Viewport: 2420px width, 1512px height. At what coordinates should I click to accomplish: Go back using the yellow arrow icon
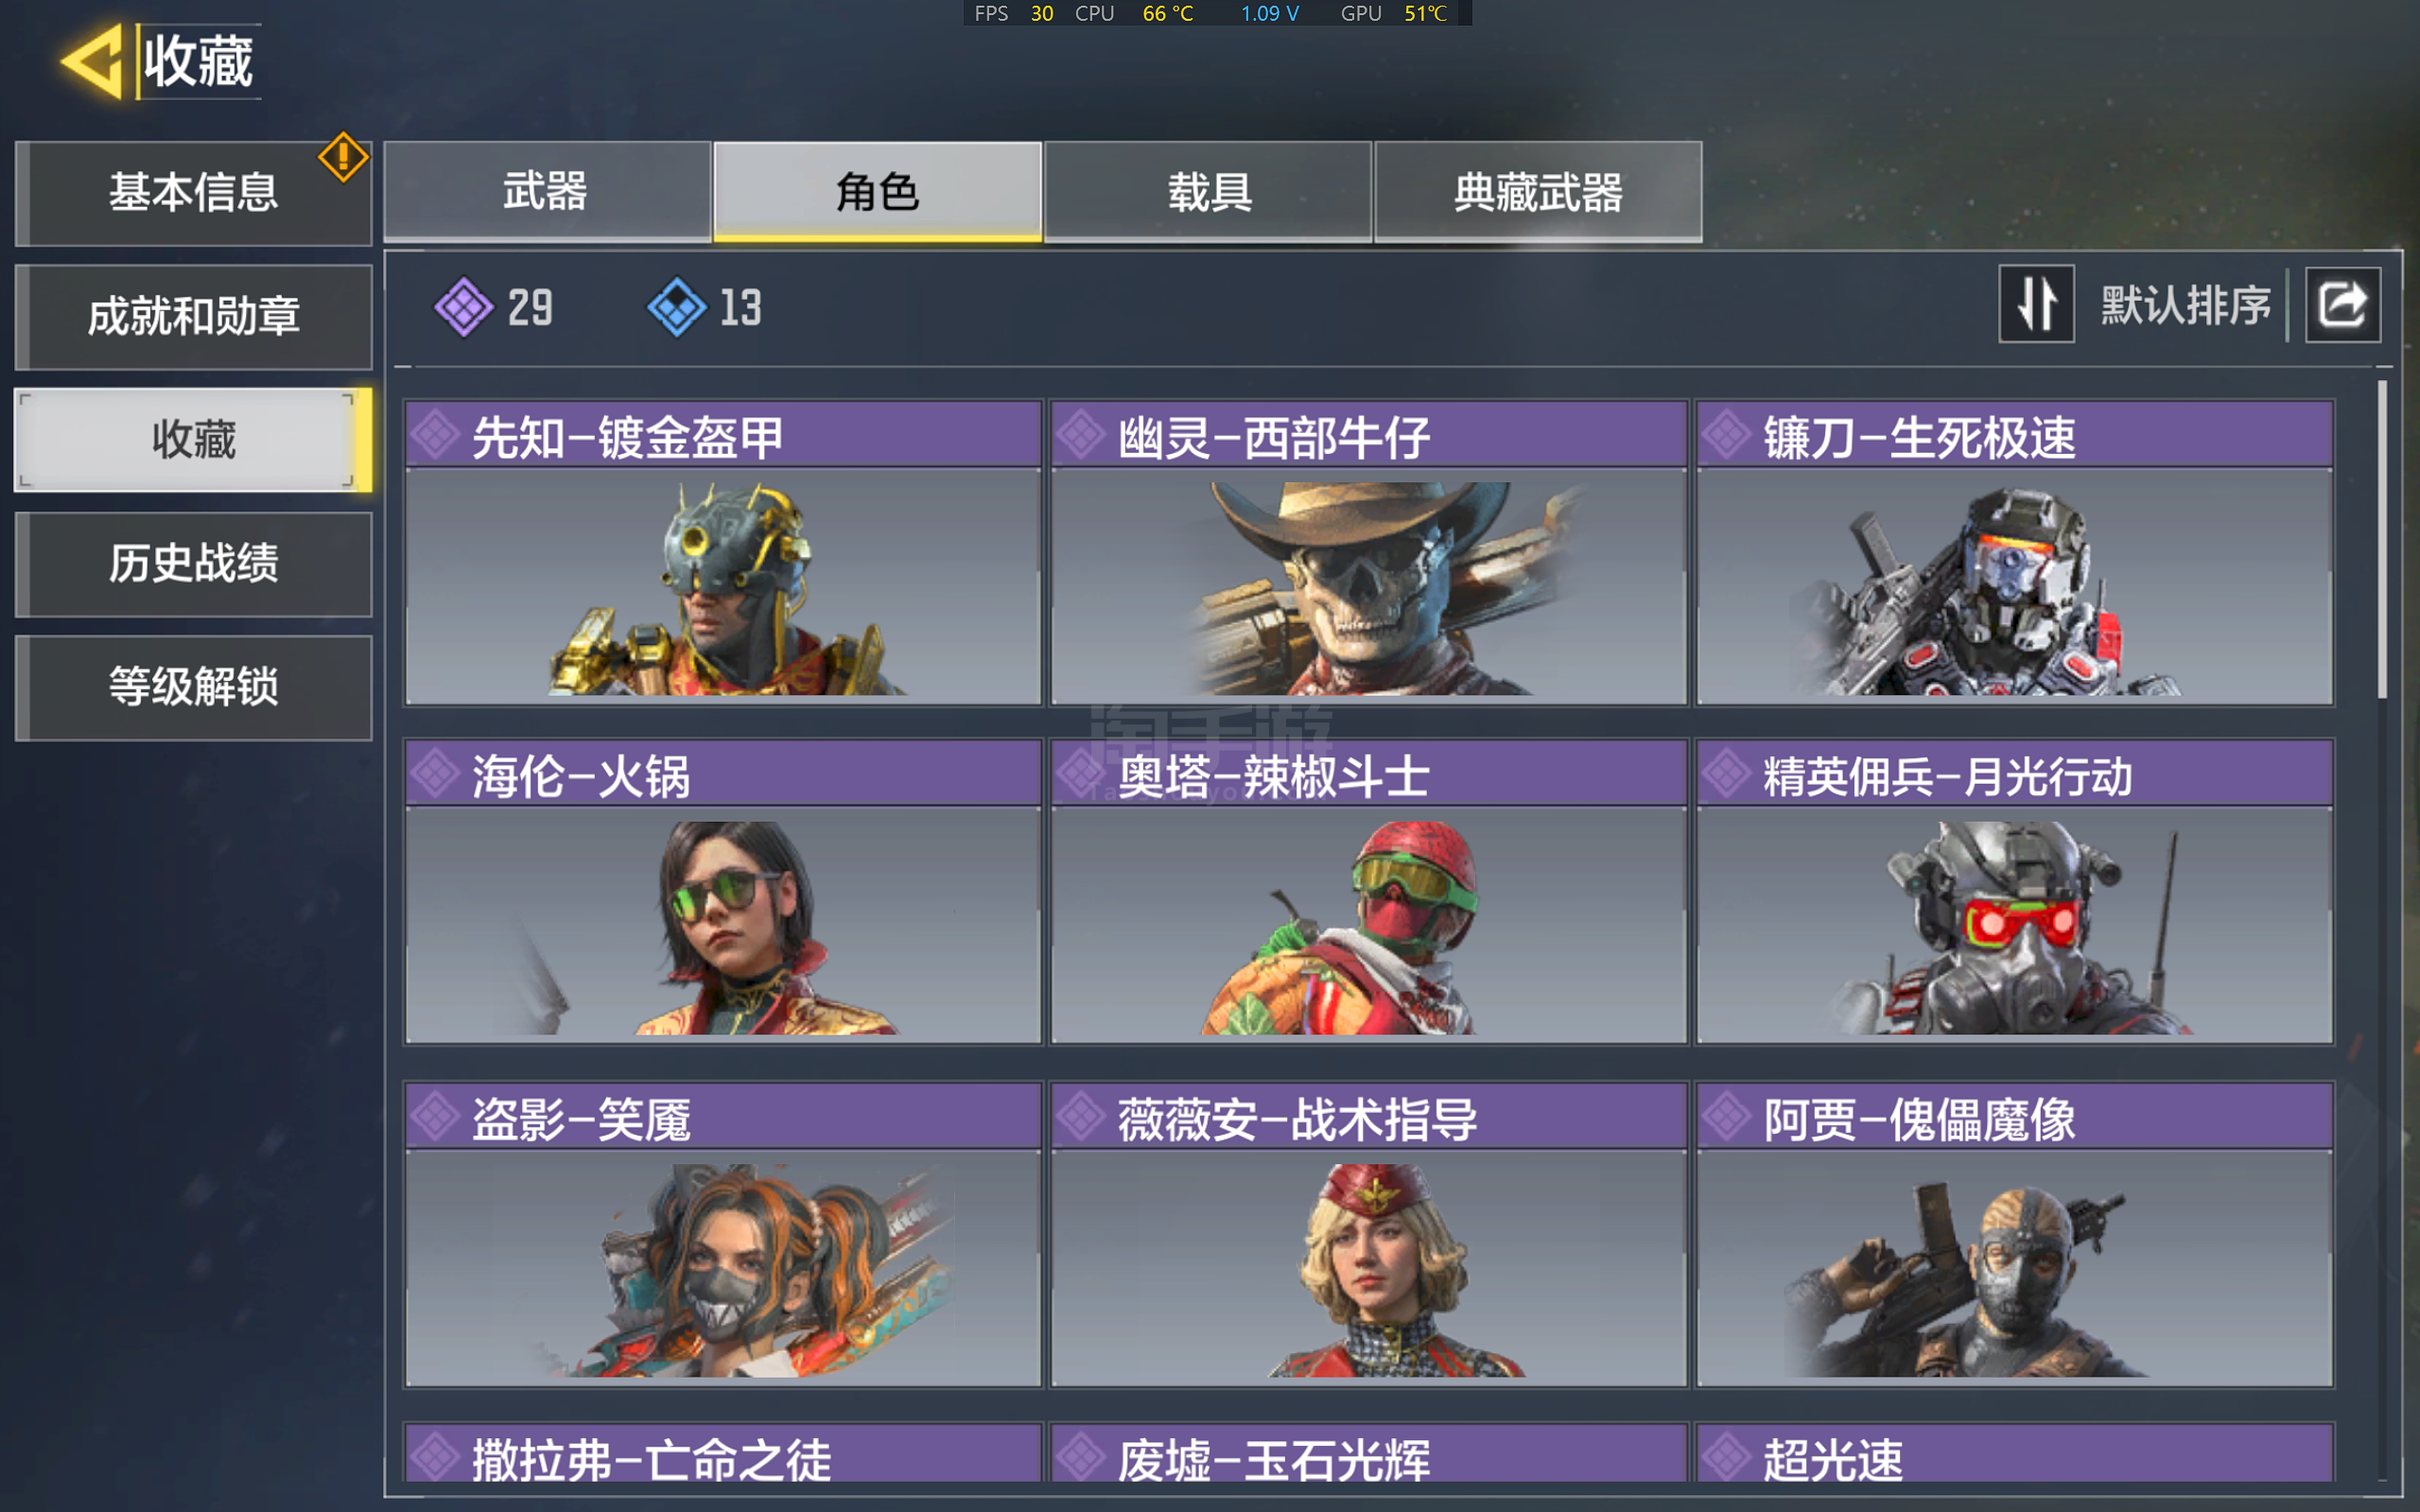coord(91,62)
